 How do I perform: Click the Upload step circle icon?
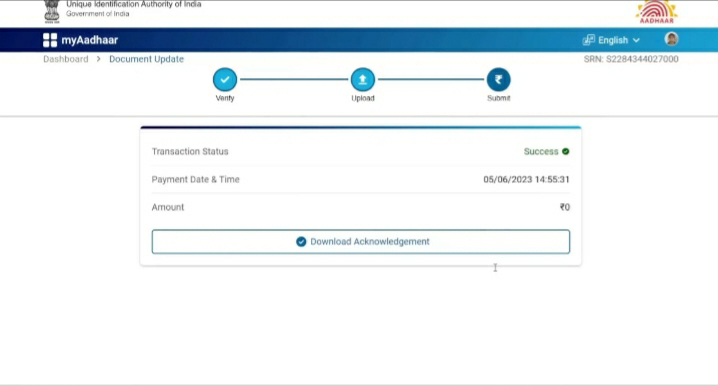pyautogui.click(x=363, y=80)
